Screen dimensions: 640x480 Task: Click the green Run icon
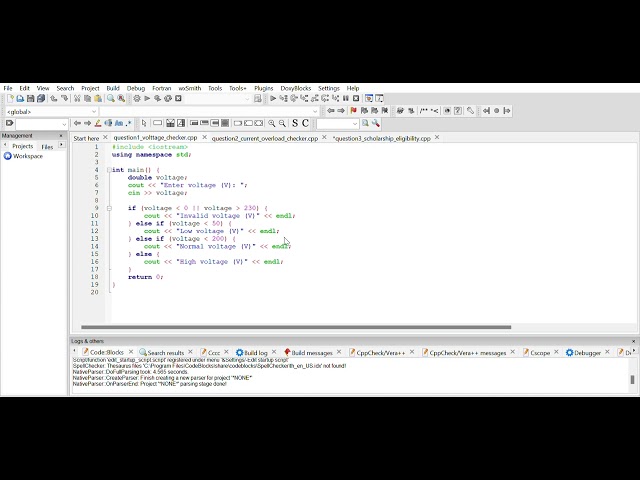click(x=147, y=98)
